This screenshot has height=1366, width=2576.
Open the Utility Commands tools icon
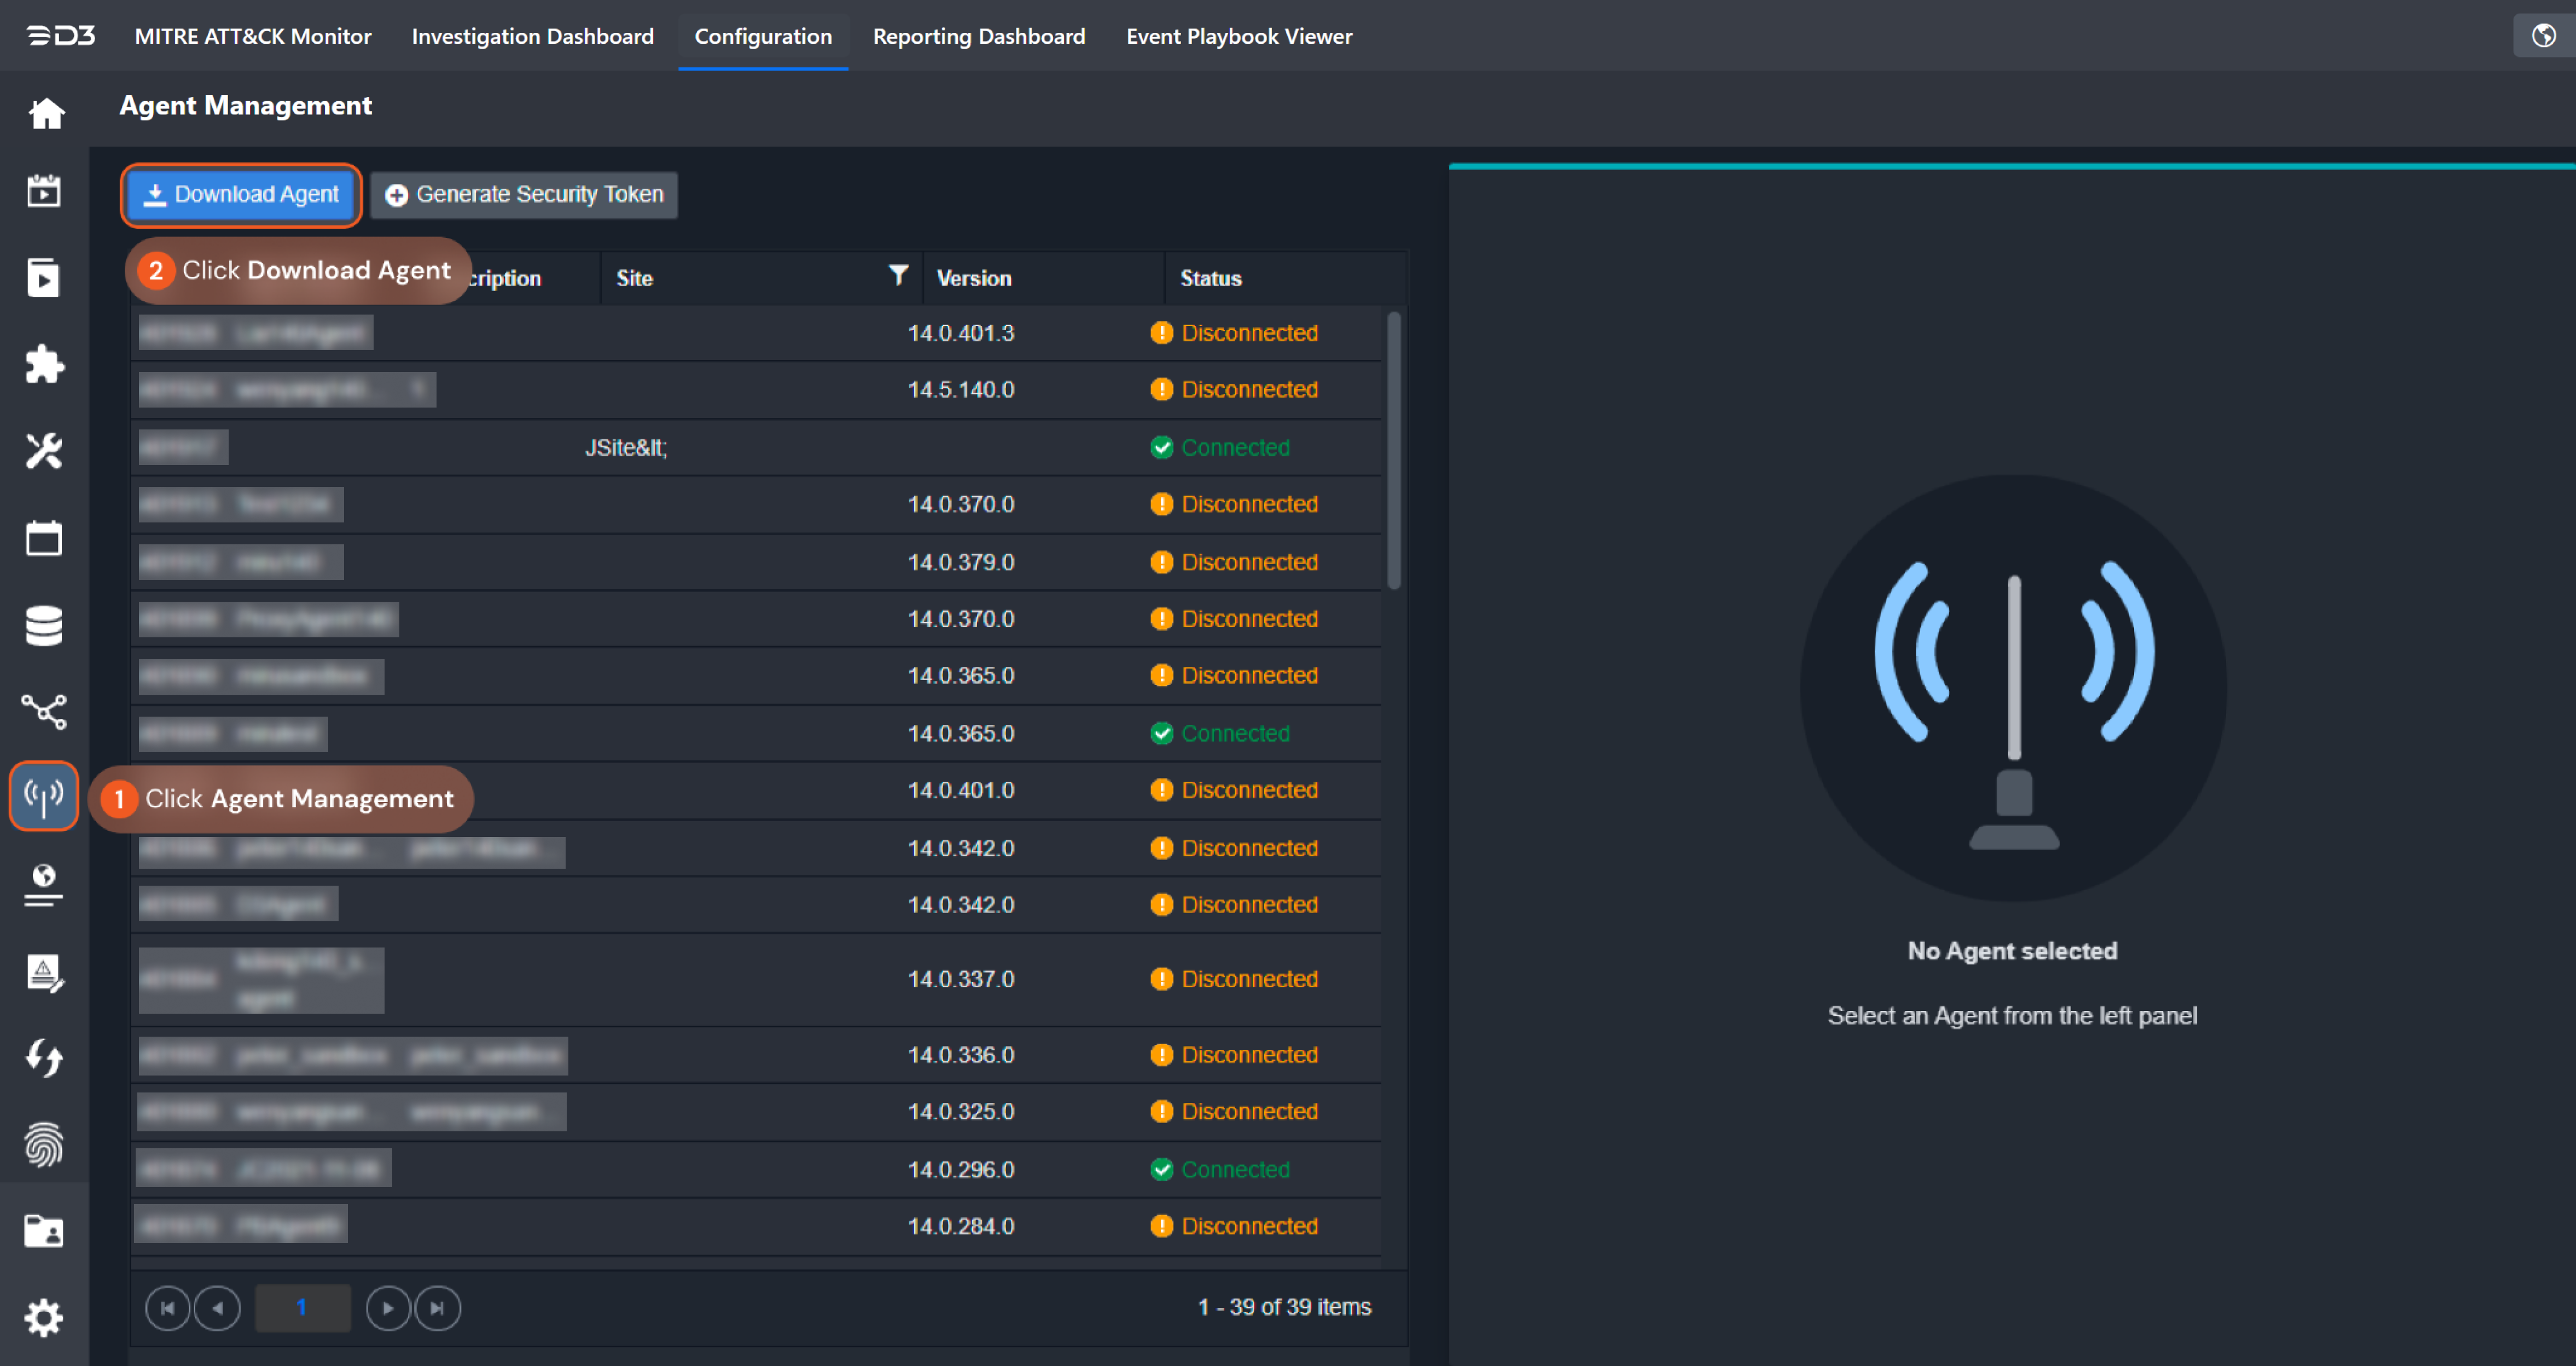(x=44, y=451)
